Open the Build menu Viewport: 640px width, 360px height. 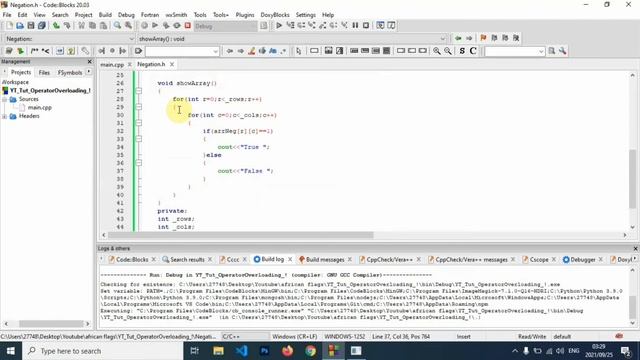tap(105, 15)
